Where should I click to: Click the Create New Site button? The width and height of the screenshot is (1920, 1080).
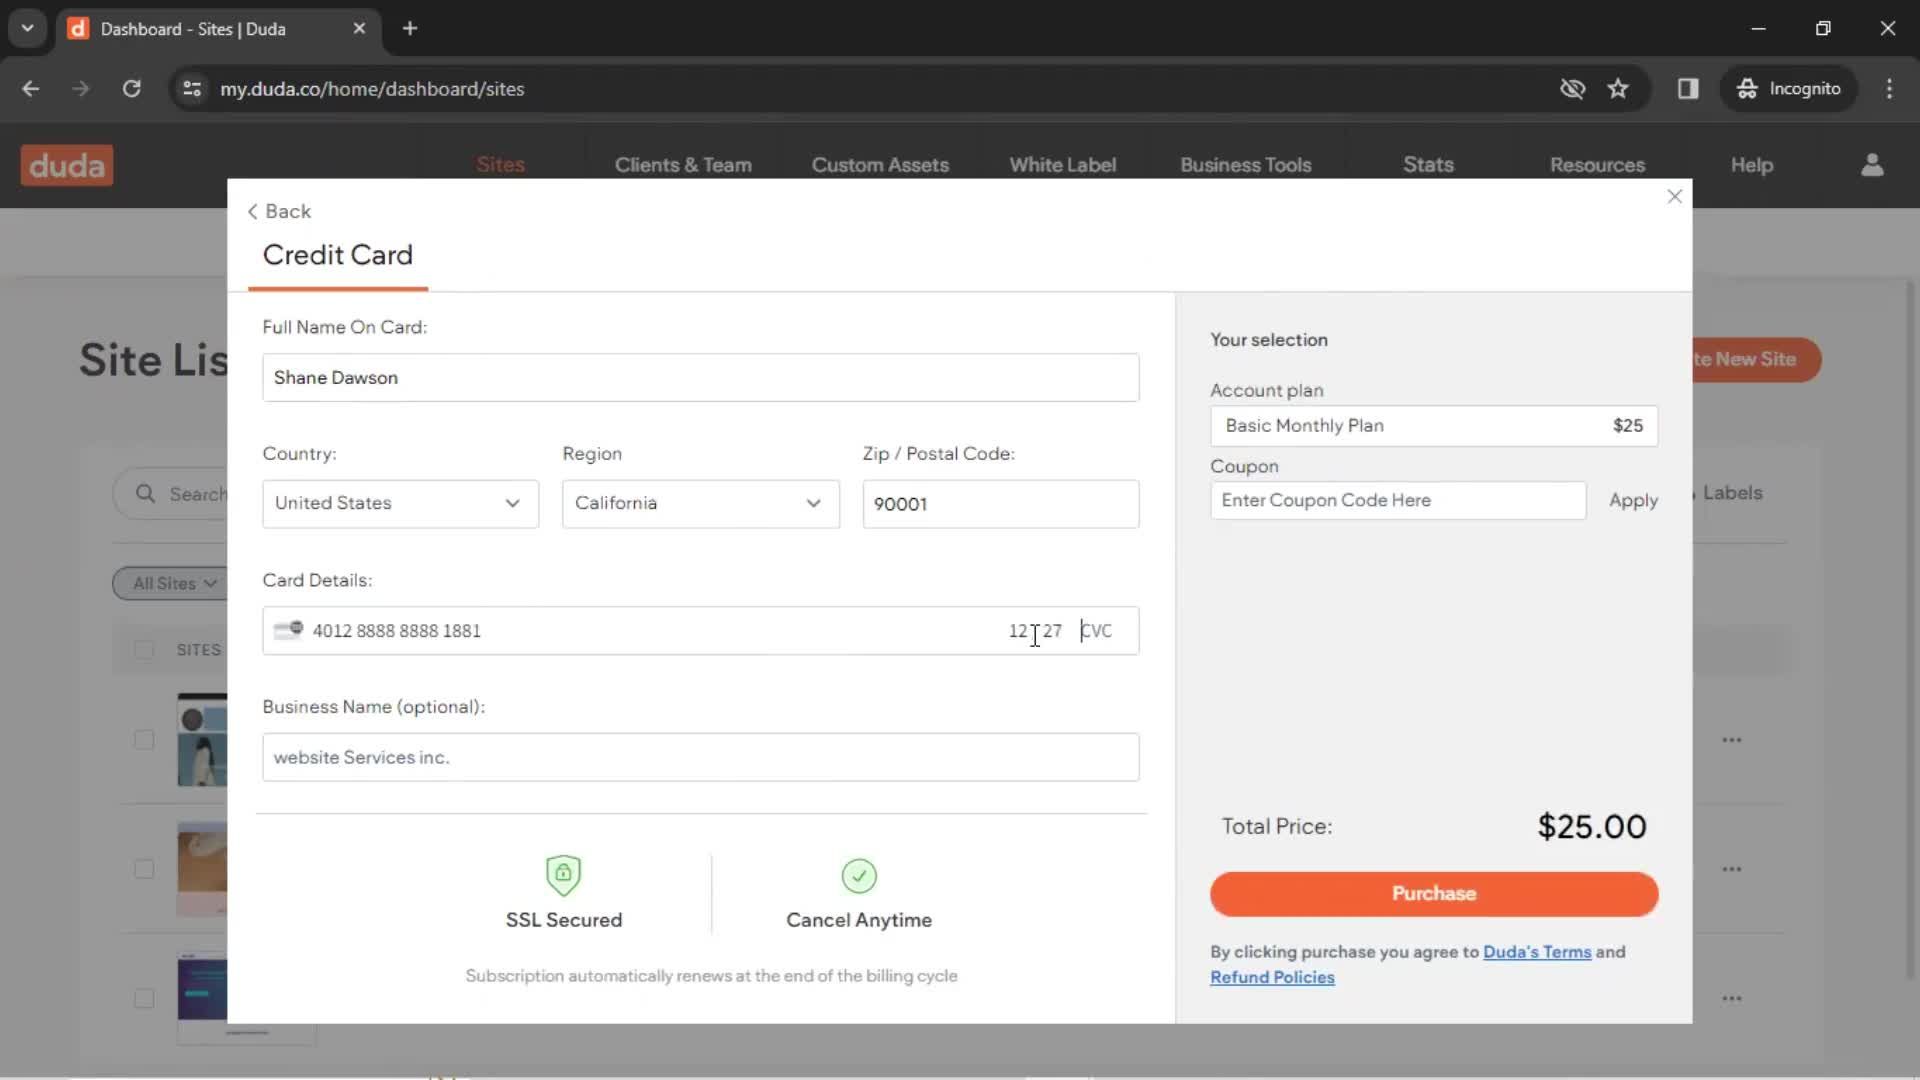pyautogui.click(x=1756, y=359)
